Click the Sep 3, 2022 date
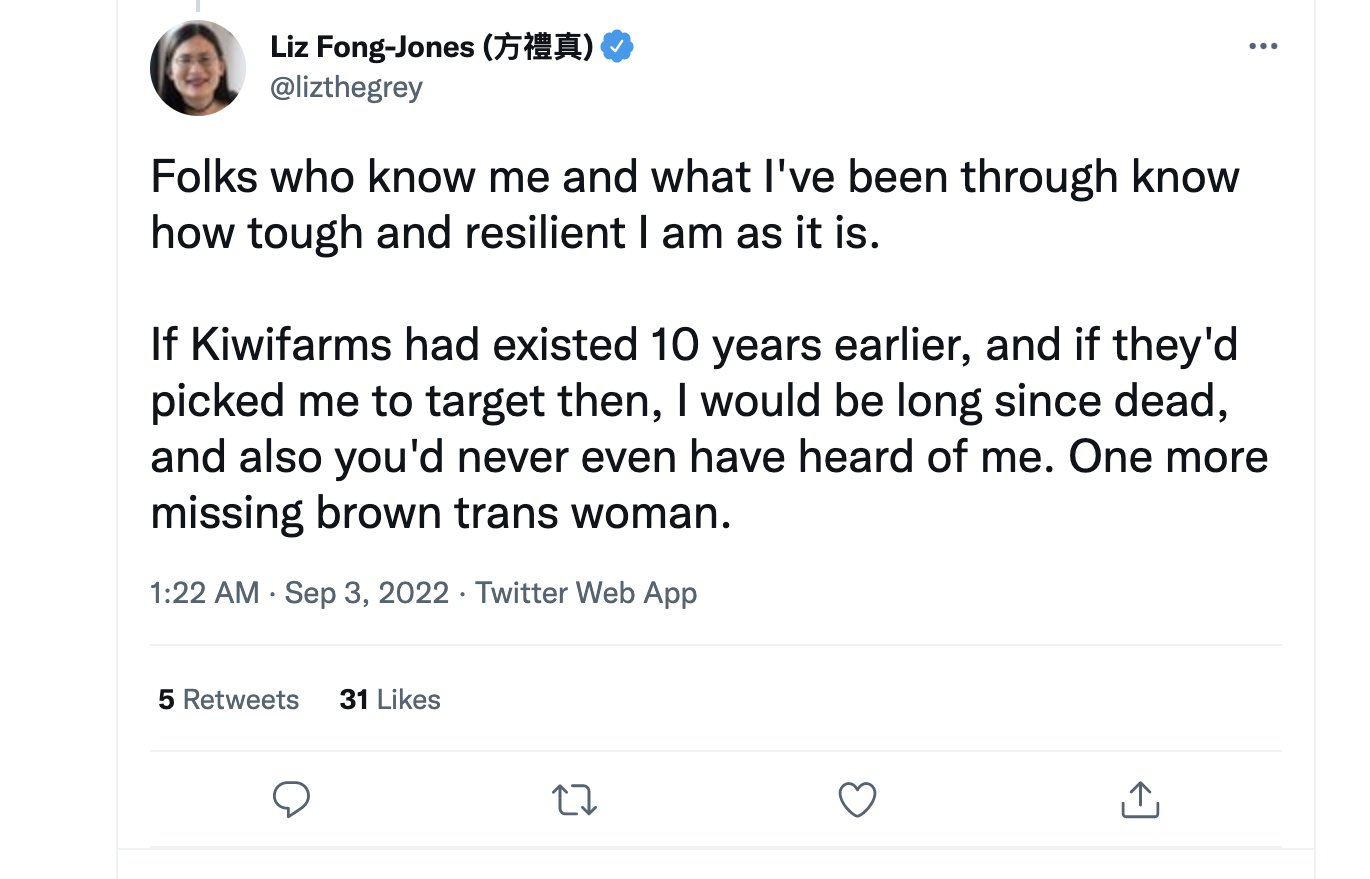 pos(367,593)
